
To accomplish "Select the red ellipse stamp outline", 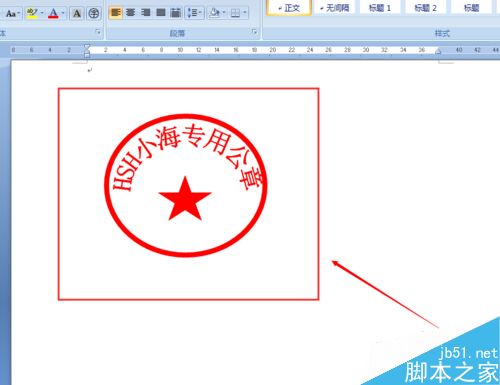I will point(186,185).
